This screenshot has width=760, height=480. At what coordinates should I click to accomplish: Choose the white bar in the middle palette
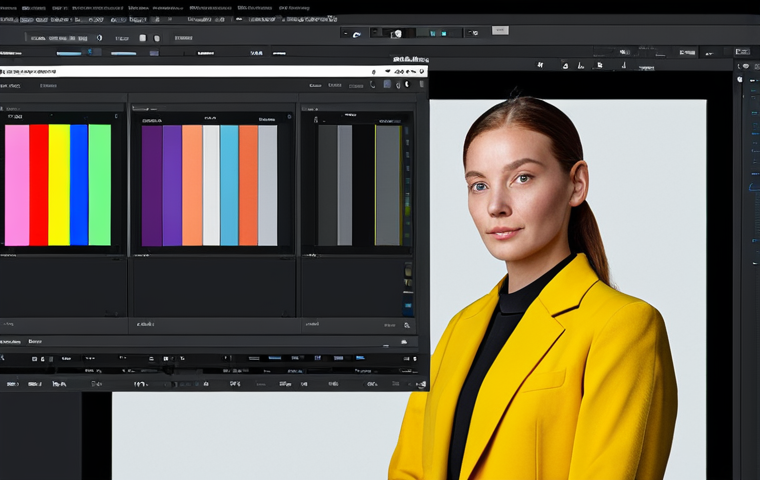[211, 186]
